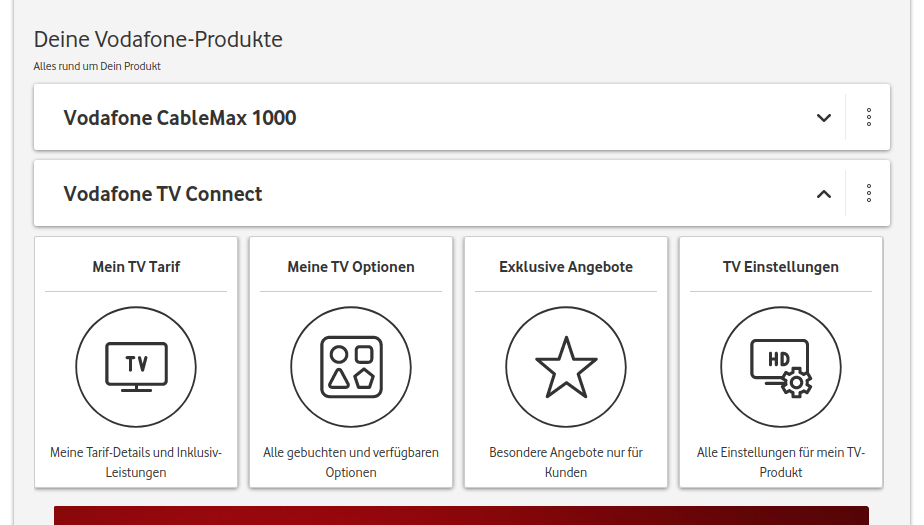Click the star icon in Exklusive Angebote
Screen dimensions: 924x525
(566, 366)
